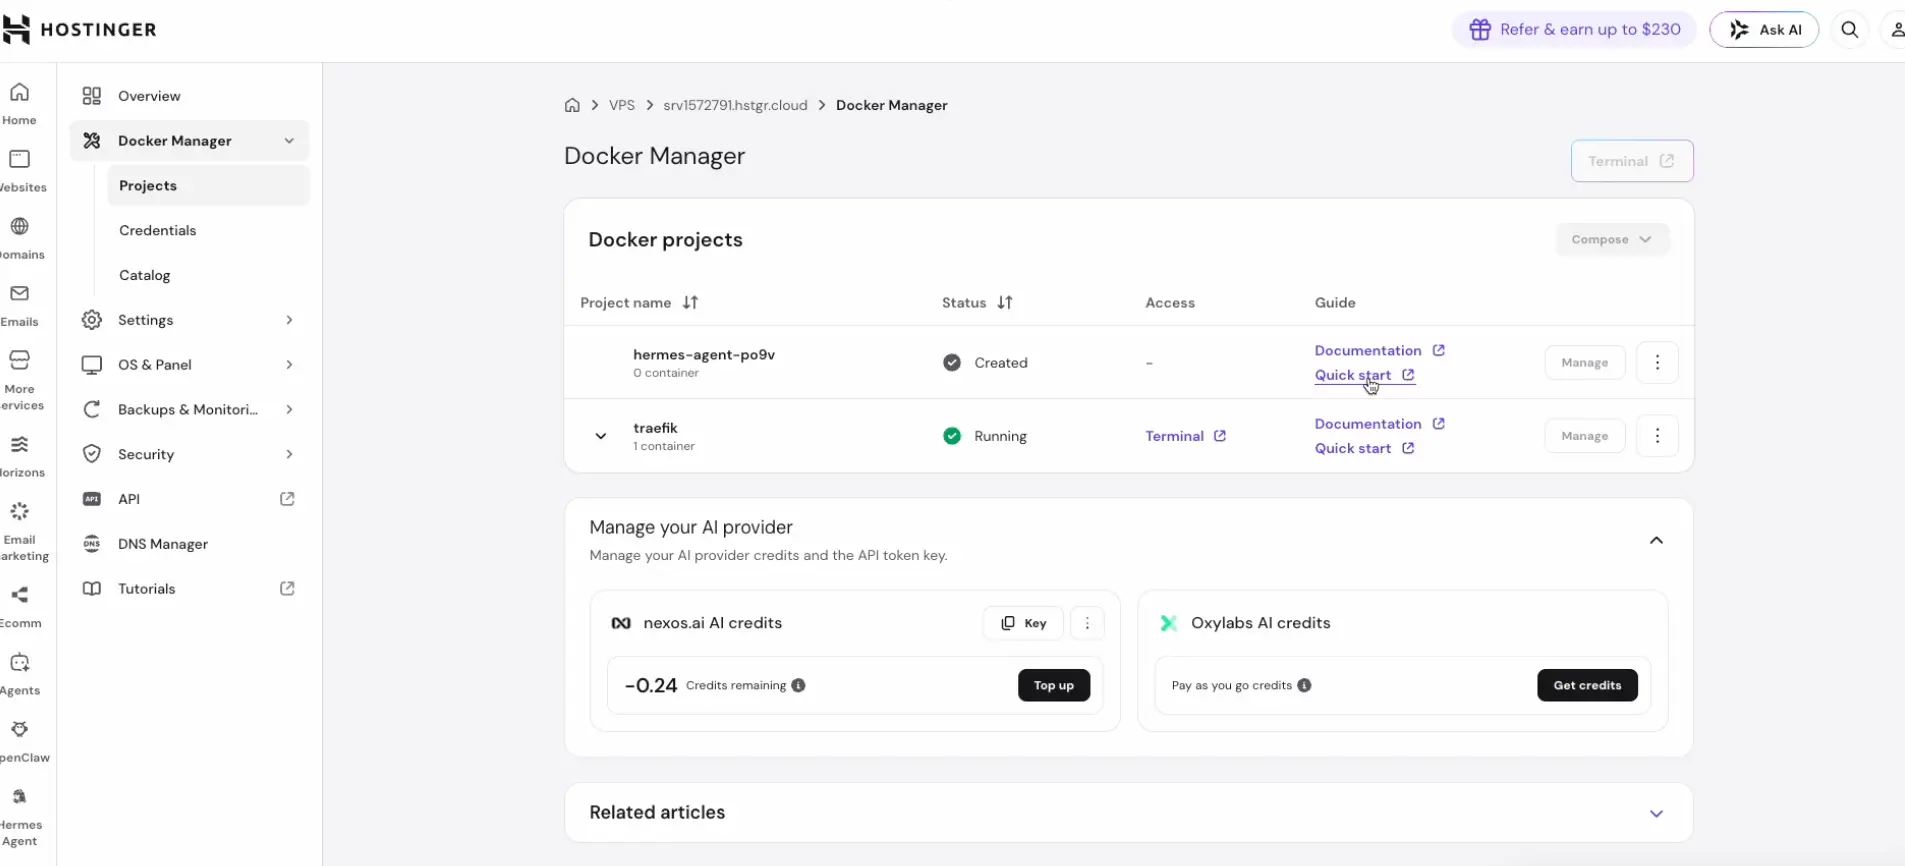Open Horizons in the left rail

point(21,456)
